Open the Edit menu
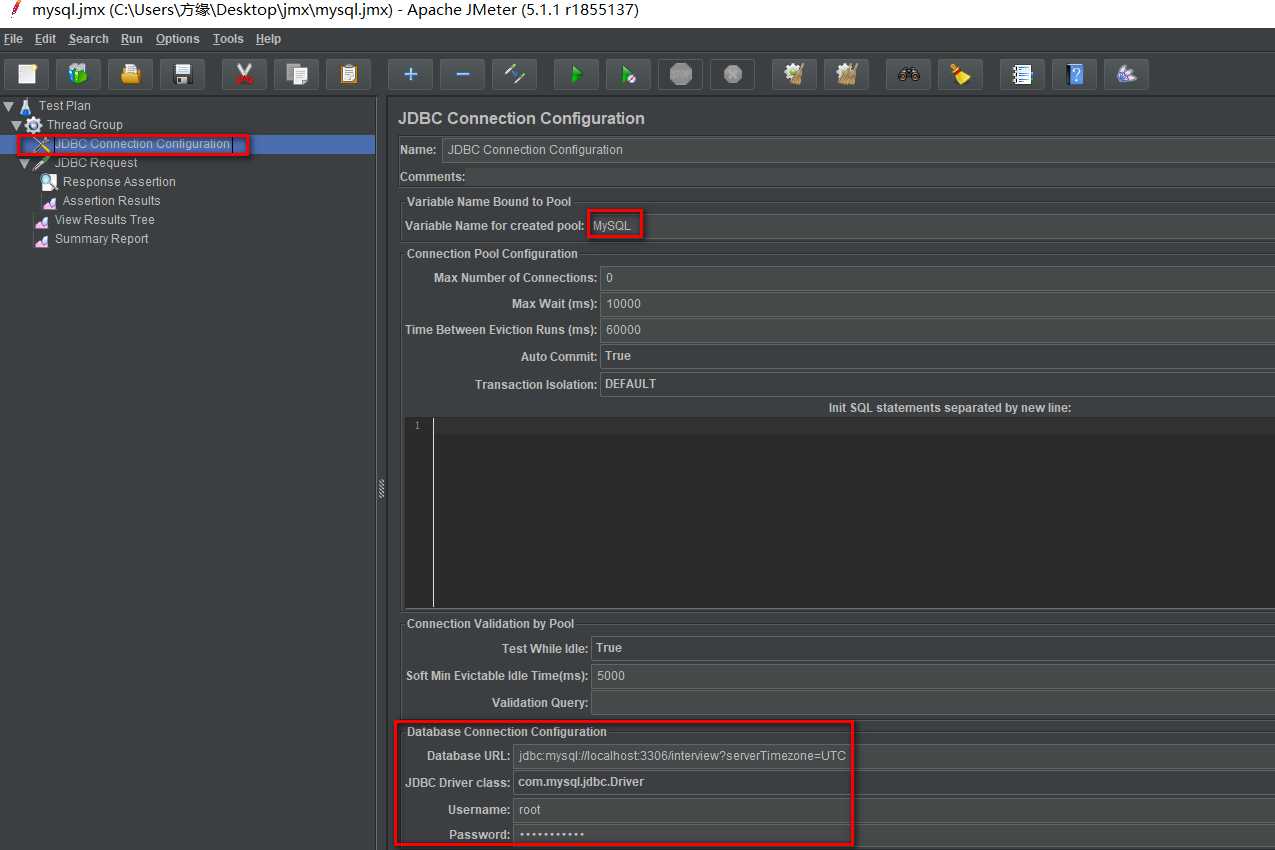The width and height of the screenshot is (1275, 850). (45, 39)
